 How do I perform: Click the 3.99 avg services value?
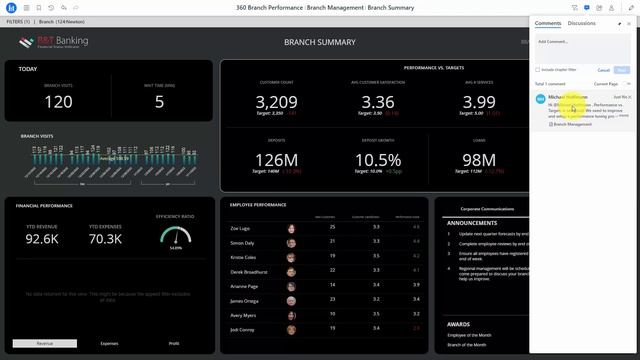click(479, 102)
